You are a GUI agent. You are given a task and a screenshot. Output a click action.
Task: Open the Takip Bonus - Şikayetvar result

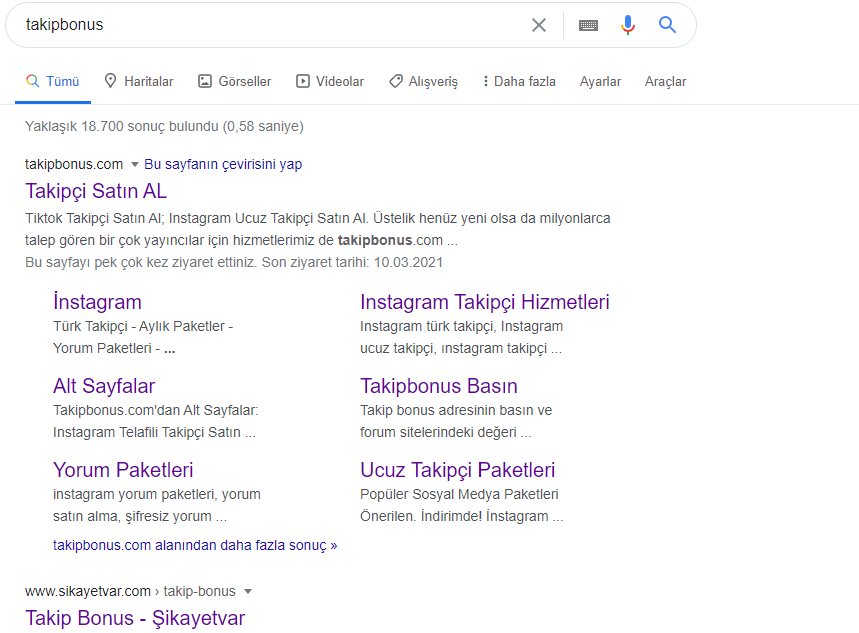point(135,618)
